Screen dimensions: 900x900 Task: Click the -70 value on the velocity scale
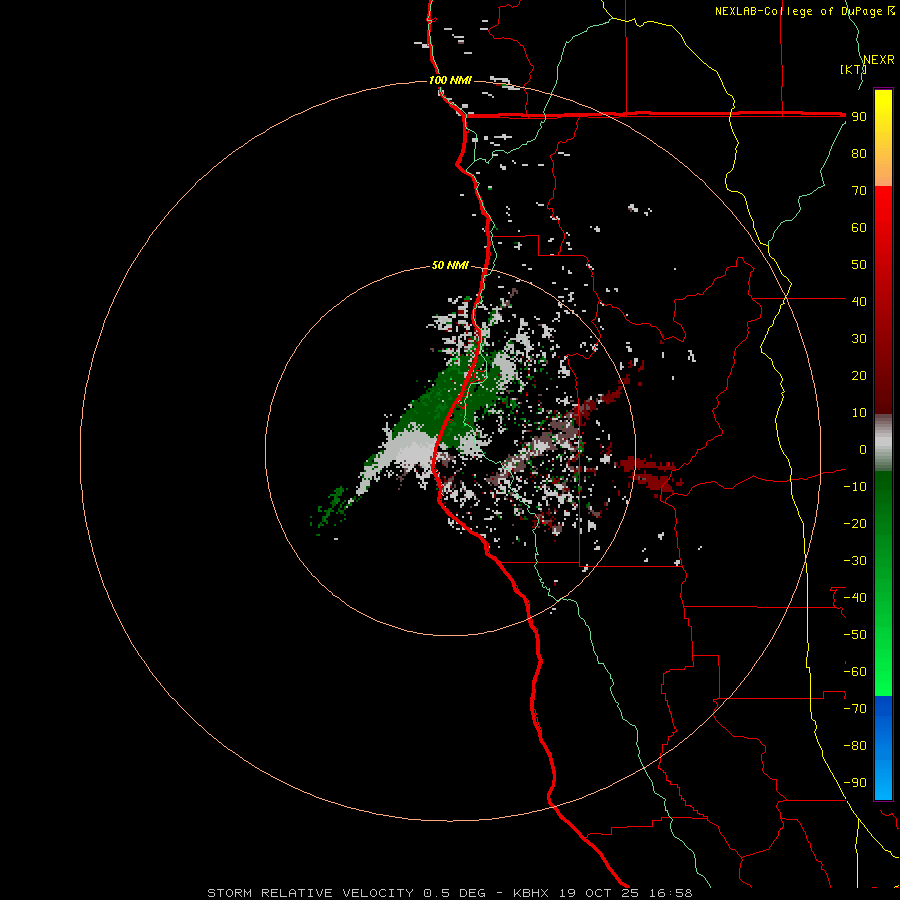point(855,709)
